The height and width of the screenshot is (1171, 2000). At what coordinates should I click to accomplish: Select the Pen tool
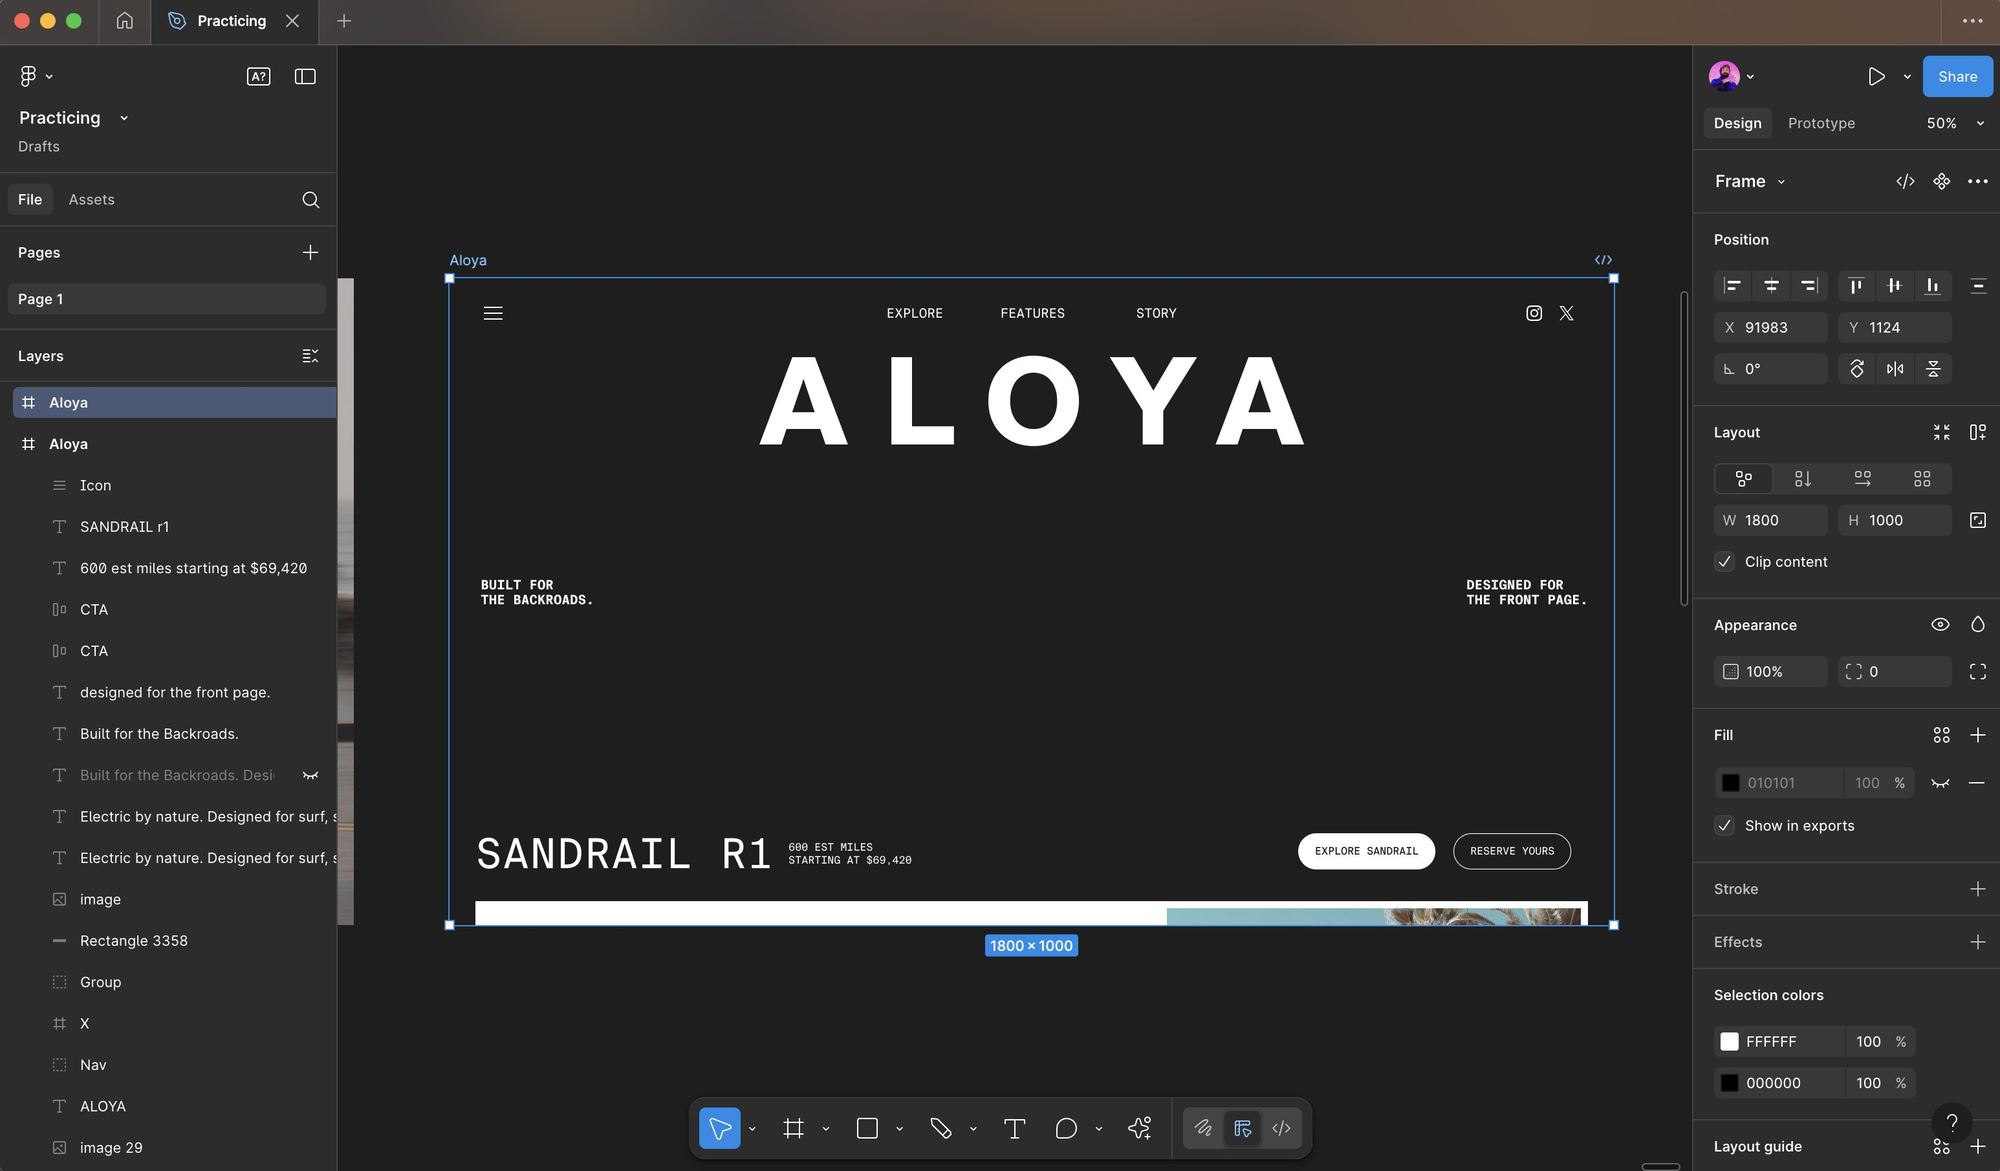tap(940, 1128)
